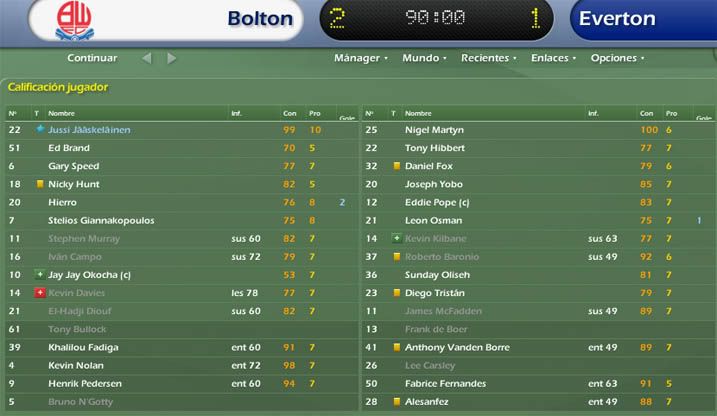Click the green cross icon by Kevin Kilbane
717x416 pixels.
point(396,238)
